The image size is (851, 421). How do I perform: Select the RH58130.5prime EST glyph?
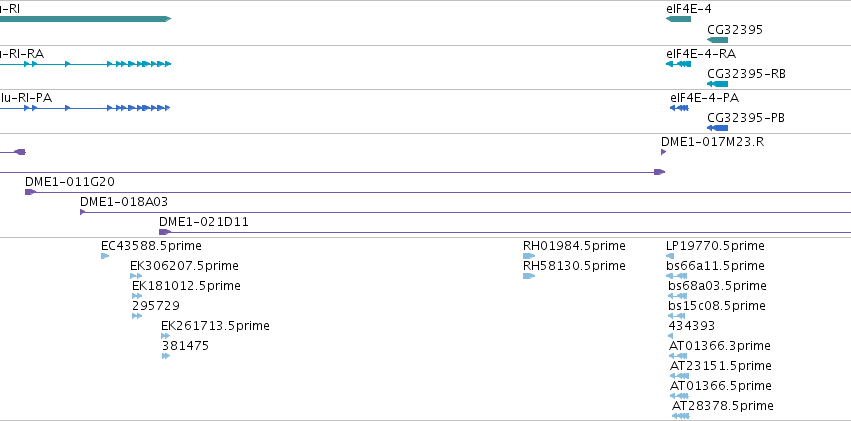tap(529, 276)
